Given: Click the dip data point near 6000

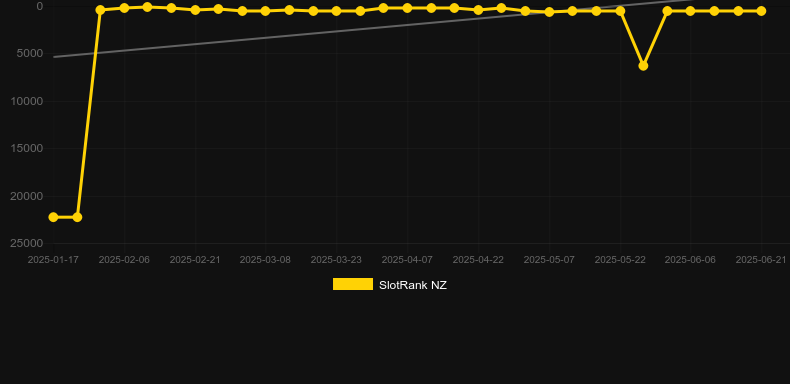Looking at the screenshot, I should [x=643, y=66].
